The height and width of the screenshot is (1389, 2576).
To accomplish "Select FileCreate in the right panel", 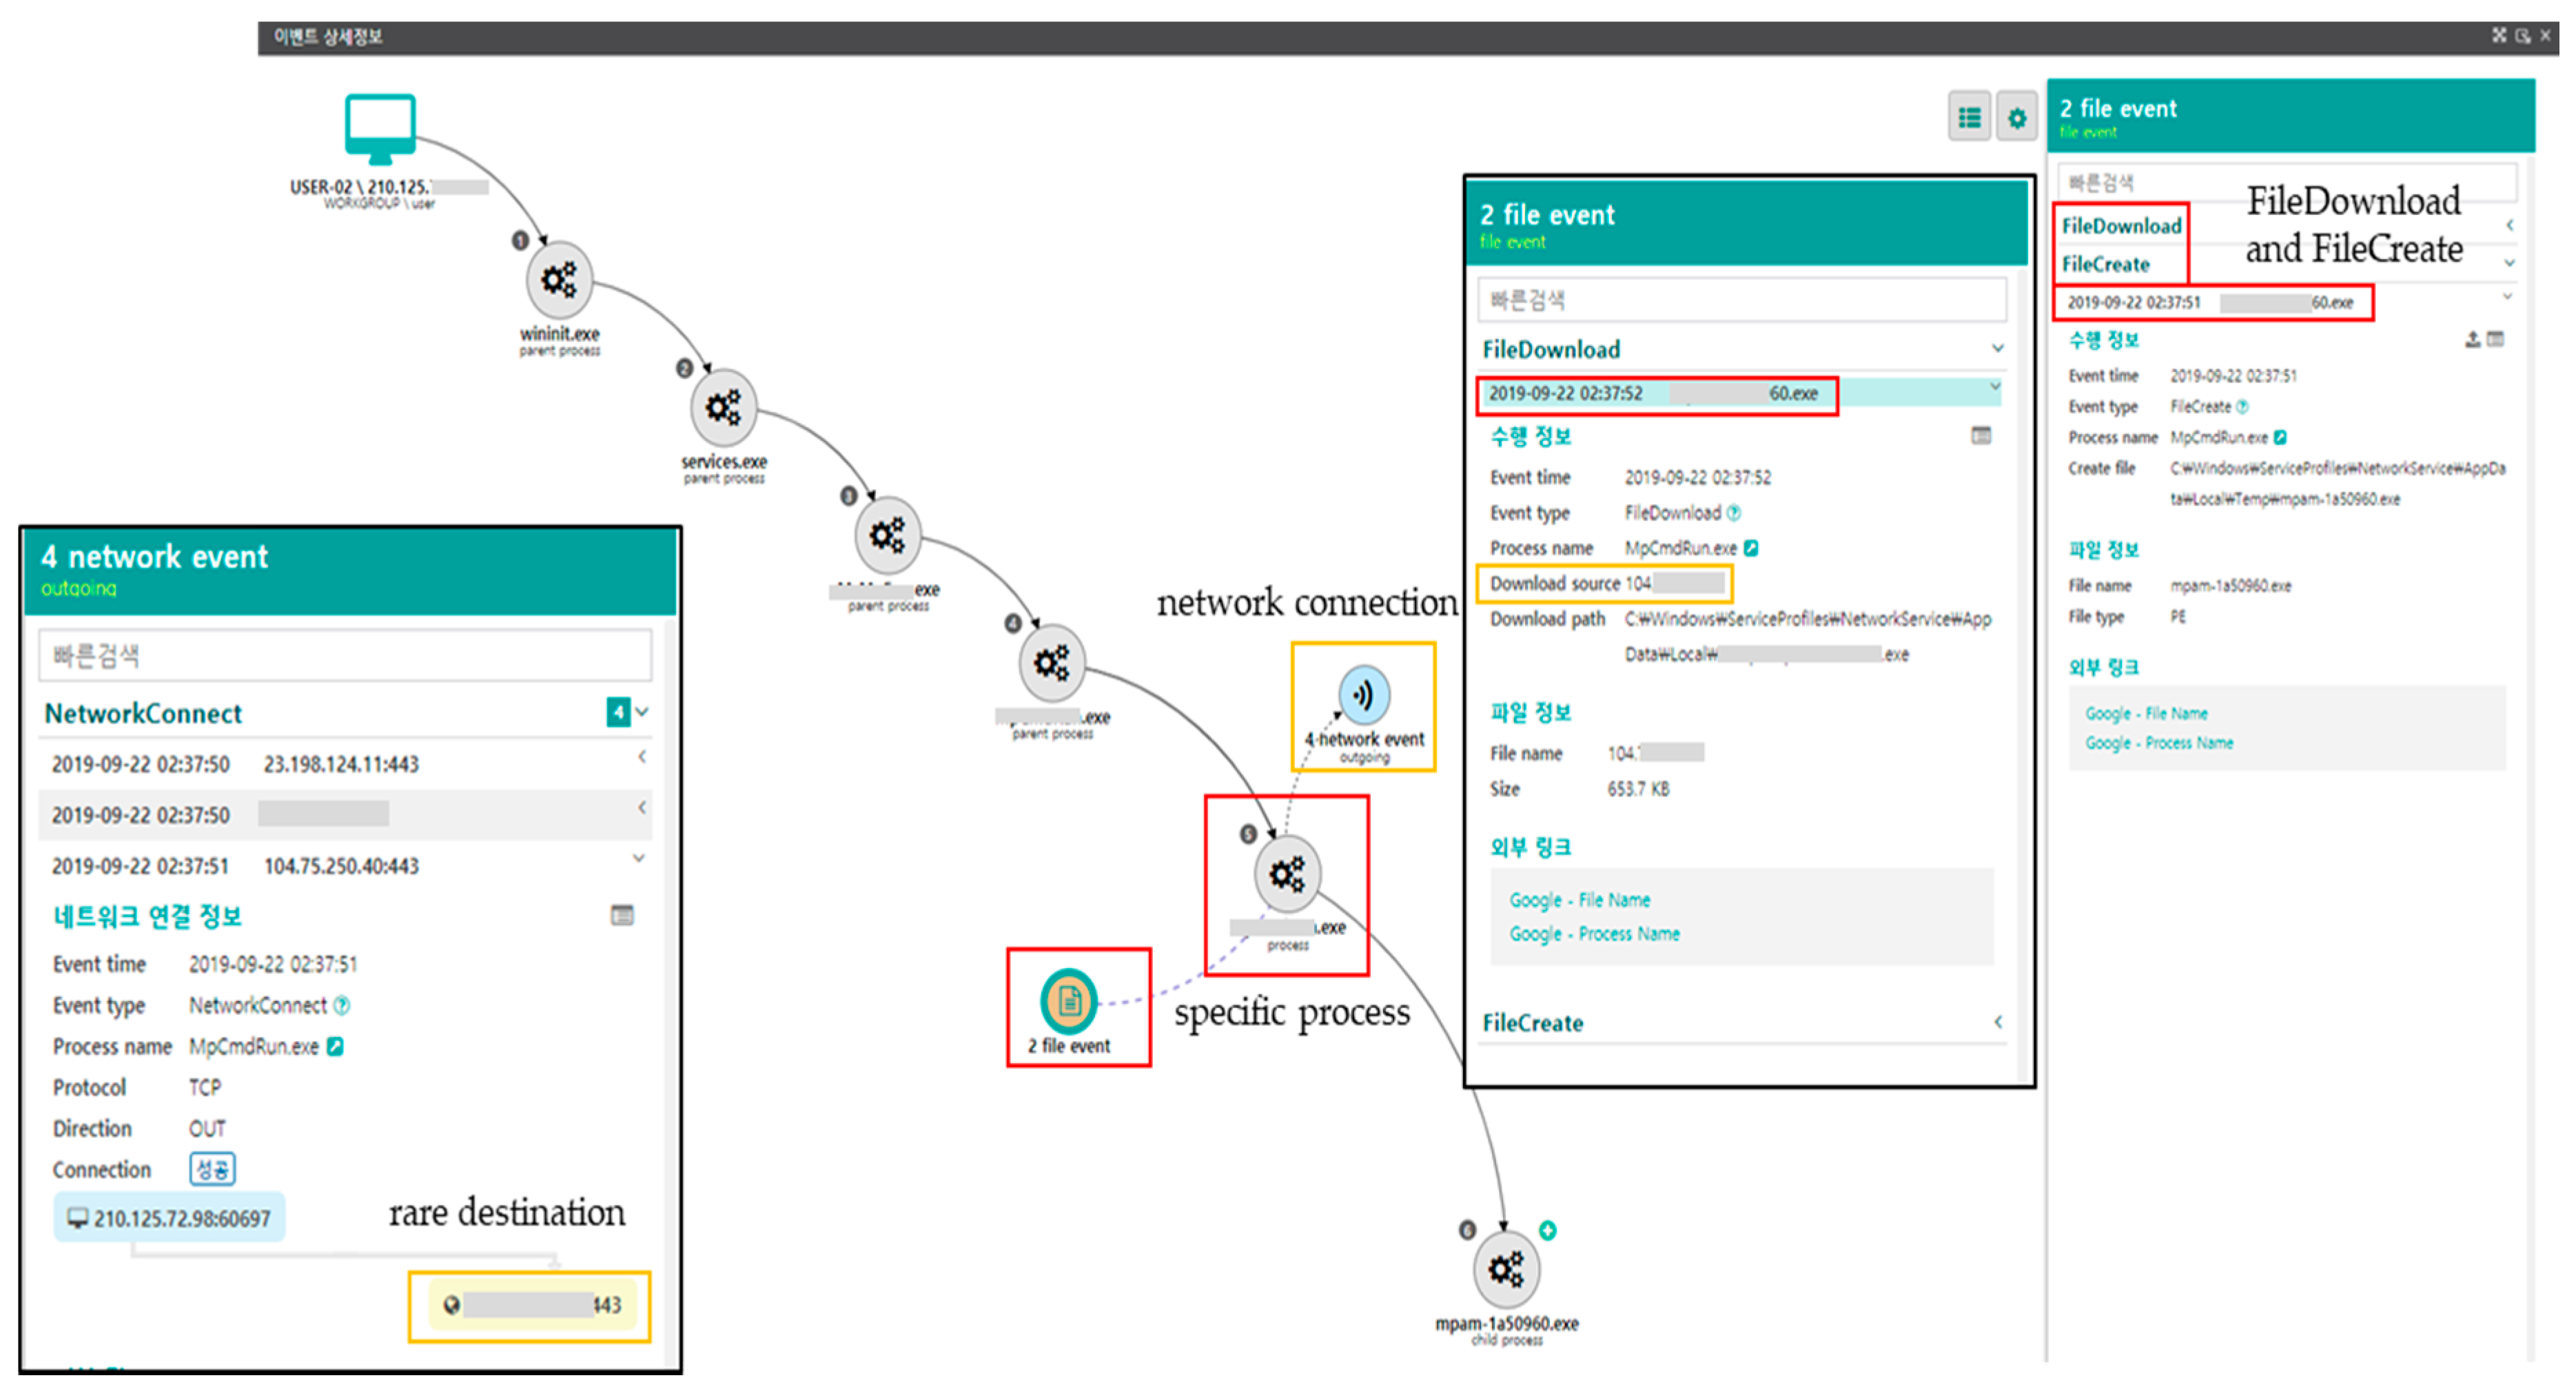I will (2105, 264).
